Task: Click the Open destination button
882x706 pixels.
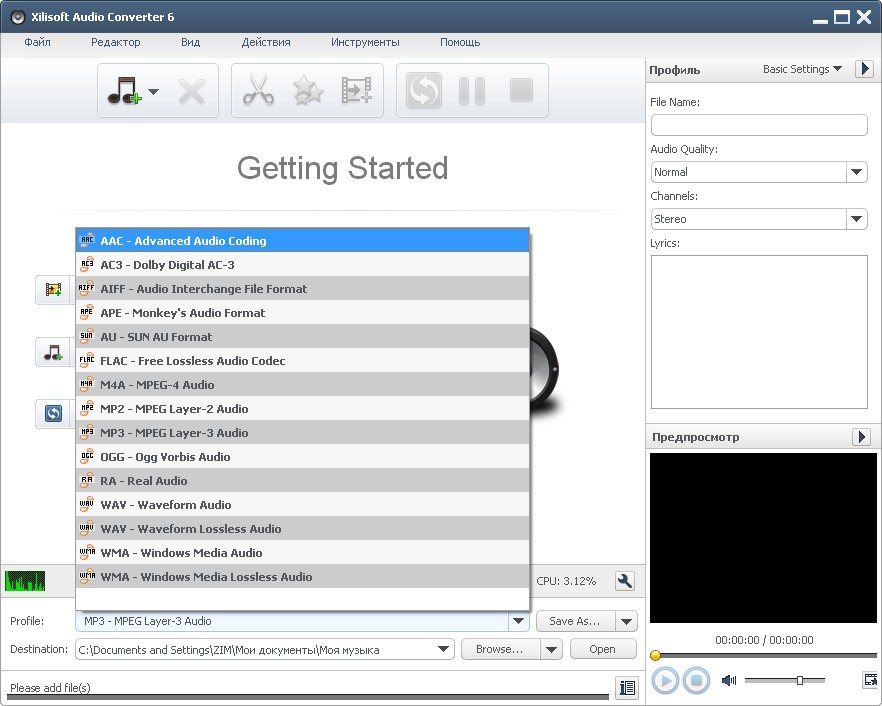Action: [x=603, y=649]
